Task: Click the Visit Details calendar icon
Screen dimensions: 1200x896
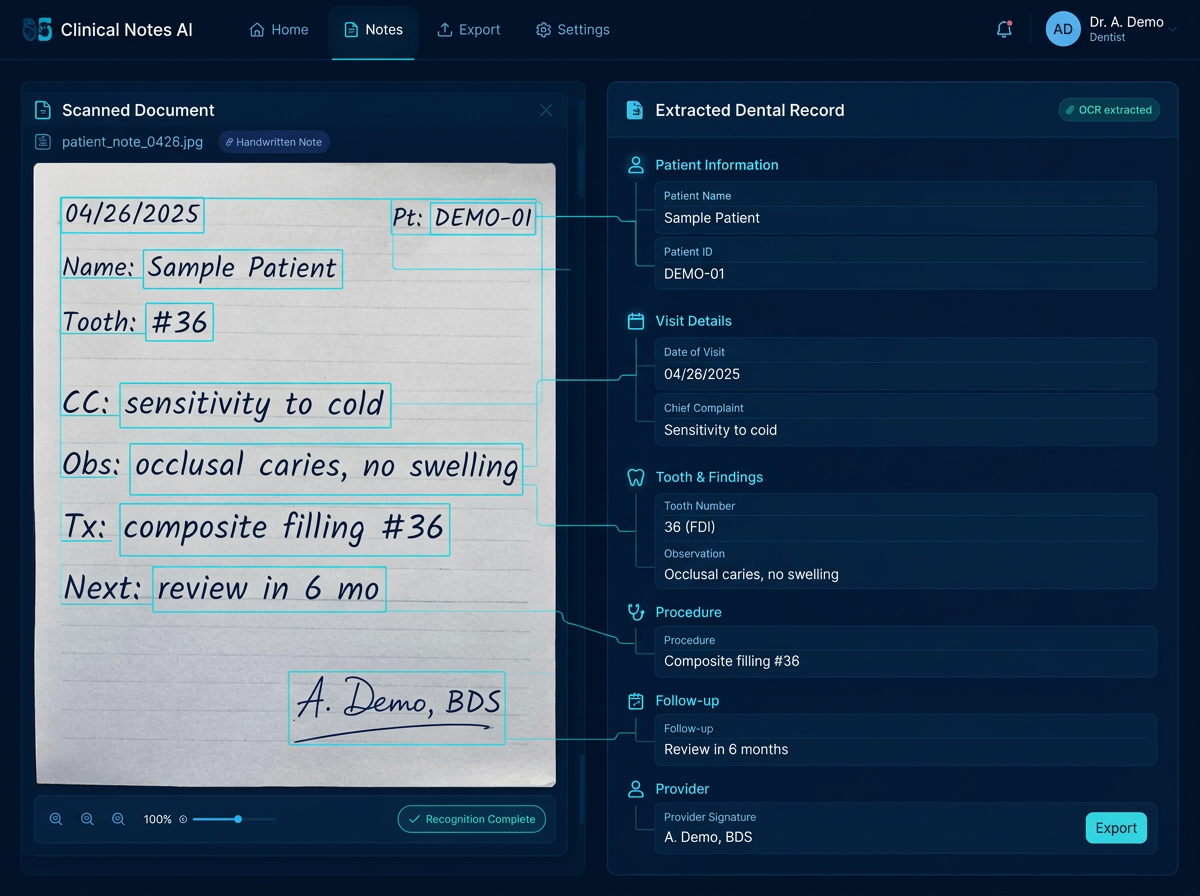Action: [x=635, y=321]
